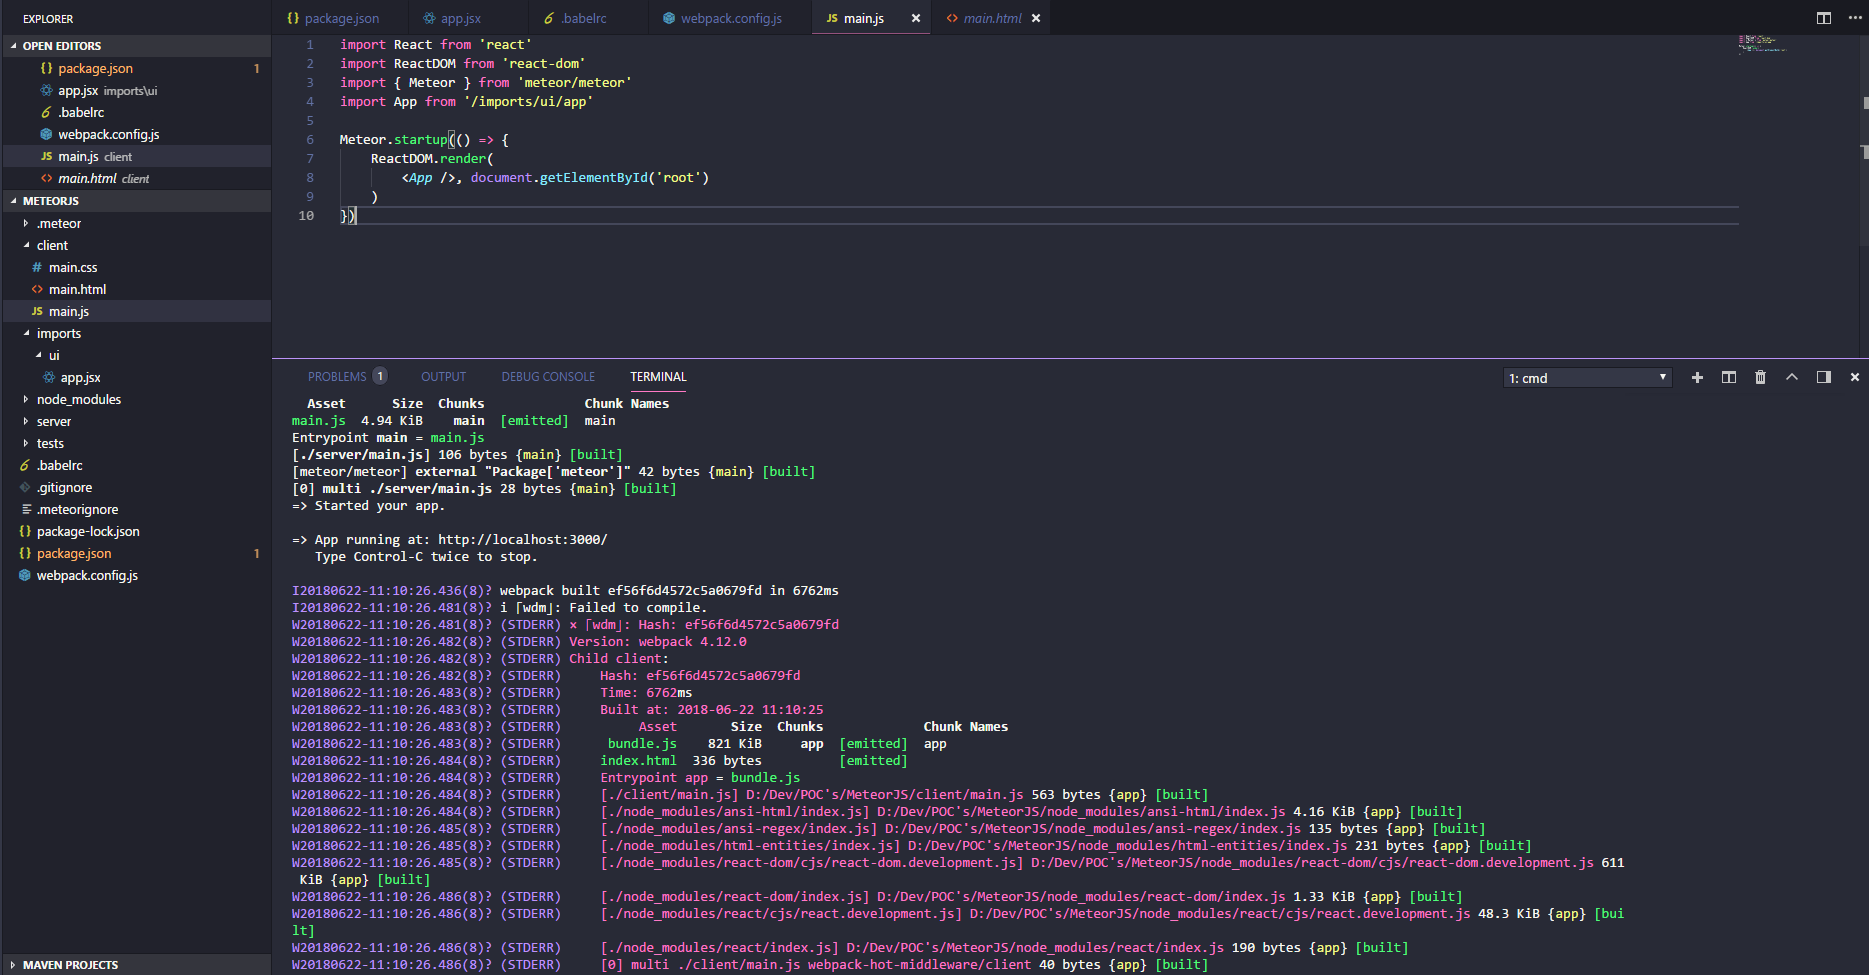Screen dimensions: 1869x975
Task: Click JSON braces icon in package.json tab
Action: (x=293, y=18)
